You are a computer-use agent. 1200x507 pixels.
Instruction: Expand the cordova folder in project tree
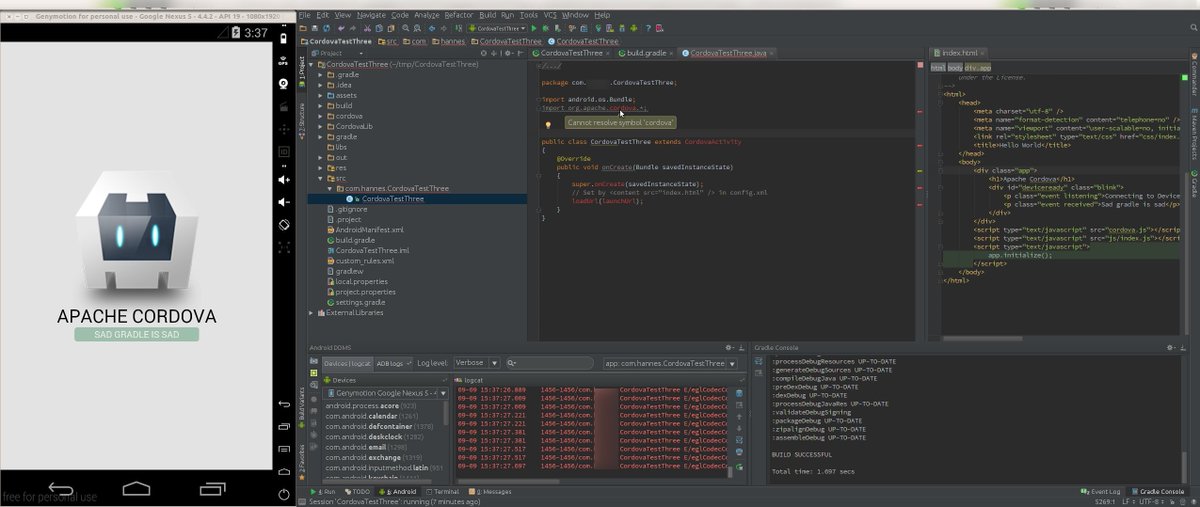click(x=321, y=116)
